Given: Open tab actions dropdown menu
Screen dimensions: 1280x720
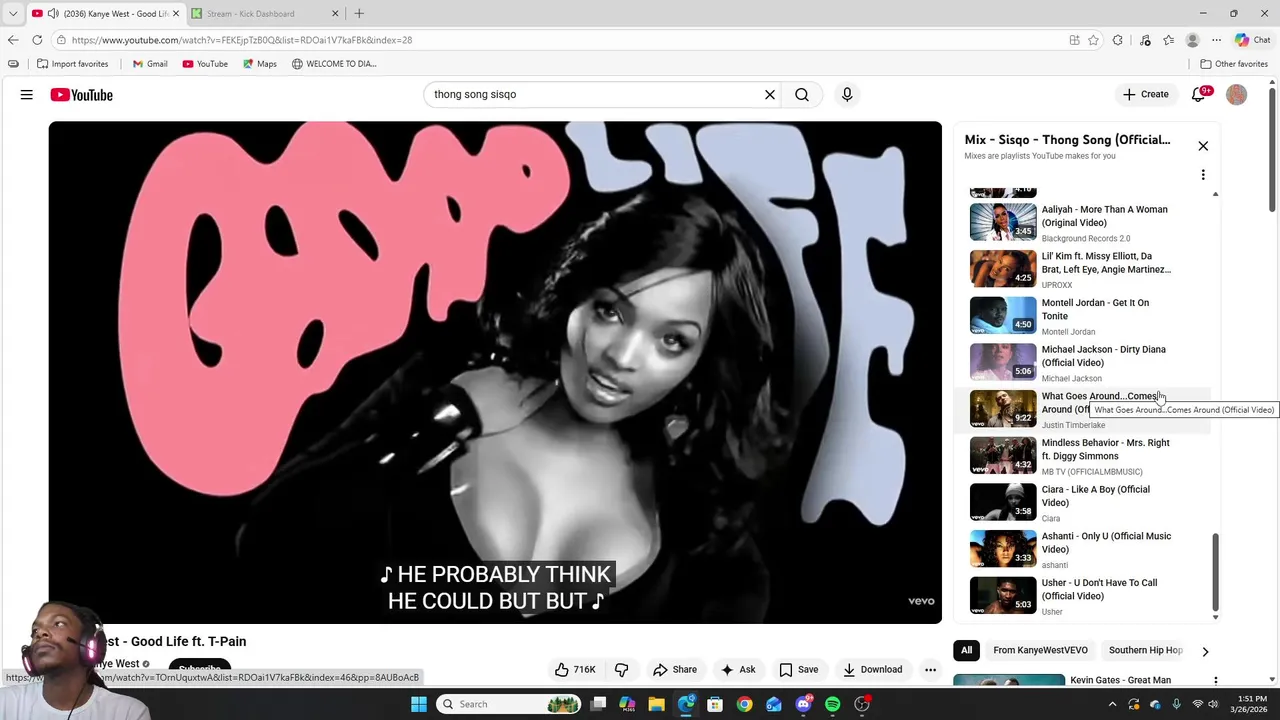Looking at the screenshot, I should pyautogui.click(x=13, y=14).
